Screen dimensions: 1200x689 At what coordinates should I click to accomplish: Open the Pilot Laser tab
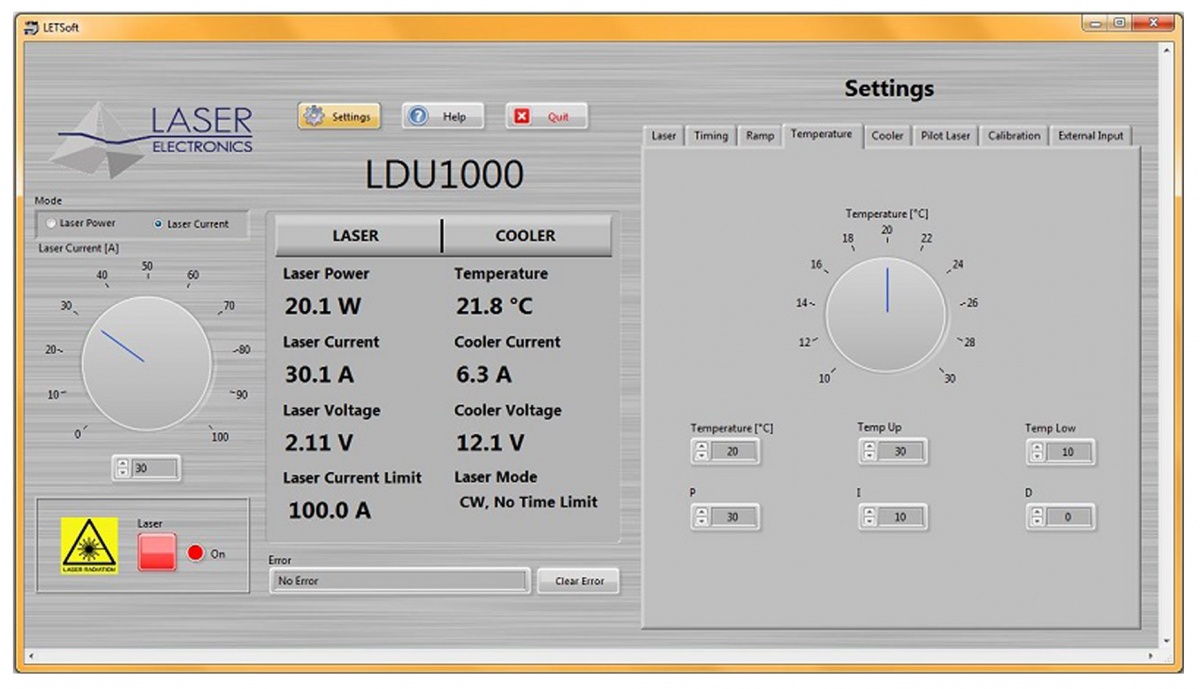point(945,136)
